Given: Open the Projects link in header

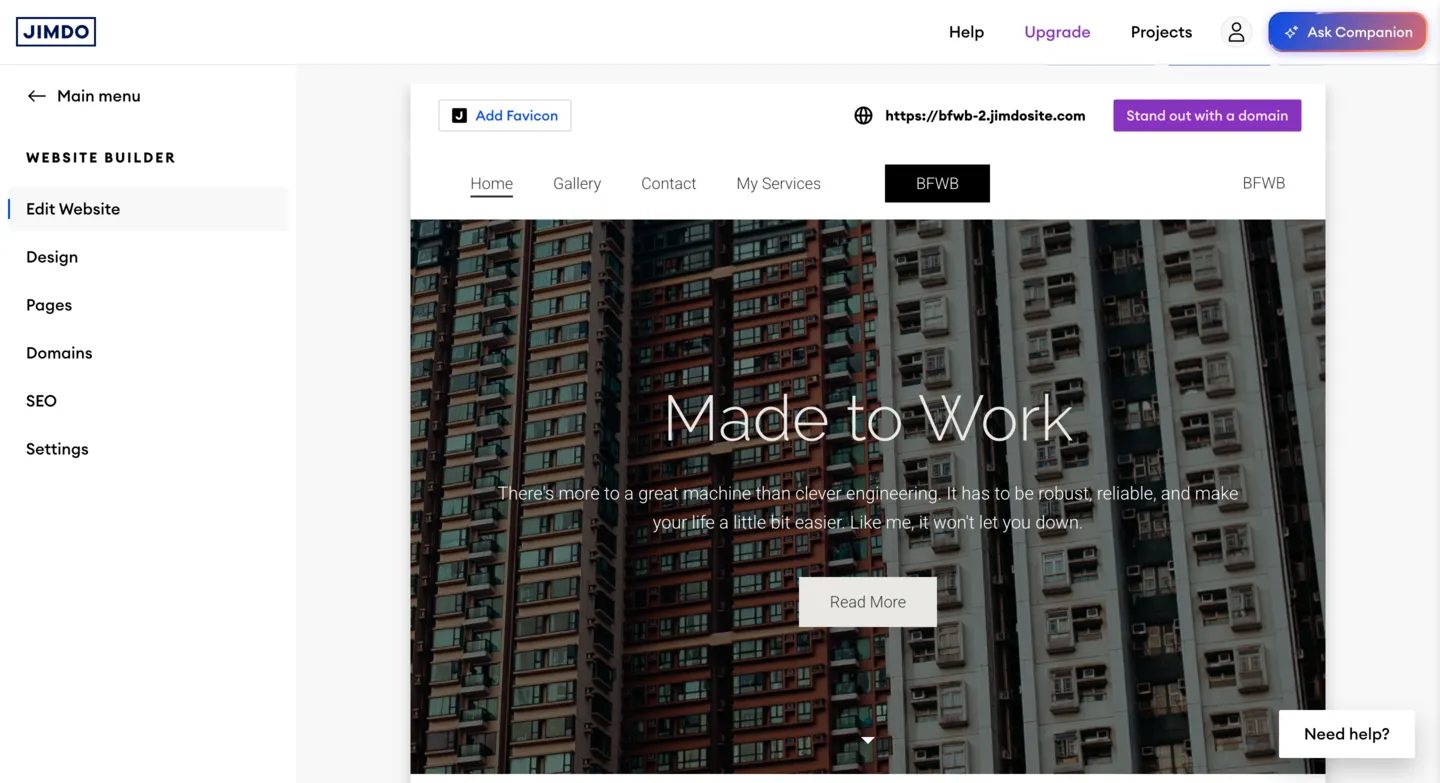Looking at the screenshot, I should [1161, 32].
